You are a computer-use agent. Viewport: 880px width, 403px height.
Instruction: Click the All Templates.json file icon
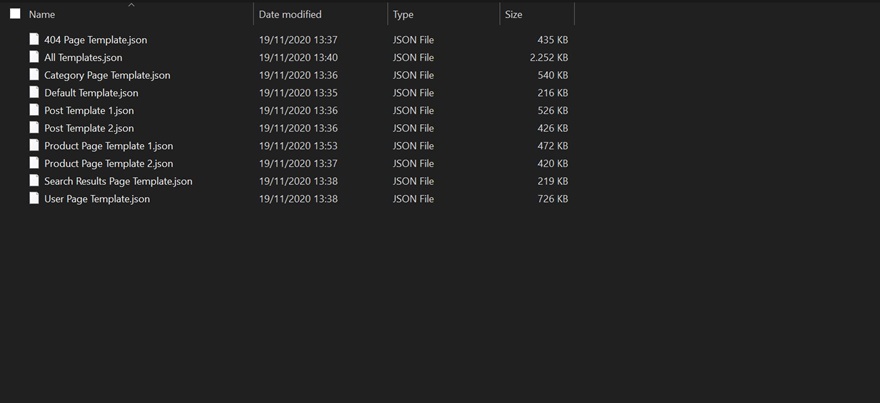pos(34,57)
